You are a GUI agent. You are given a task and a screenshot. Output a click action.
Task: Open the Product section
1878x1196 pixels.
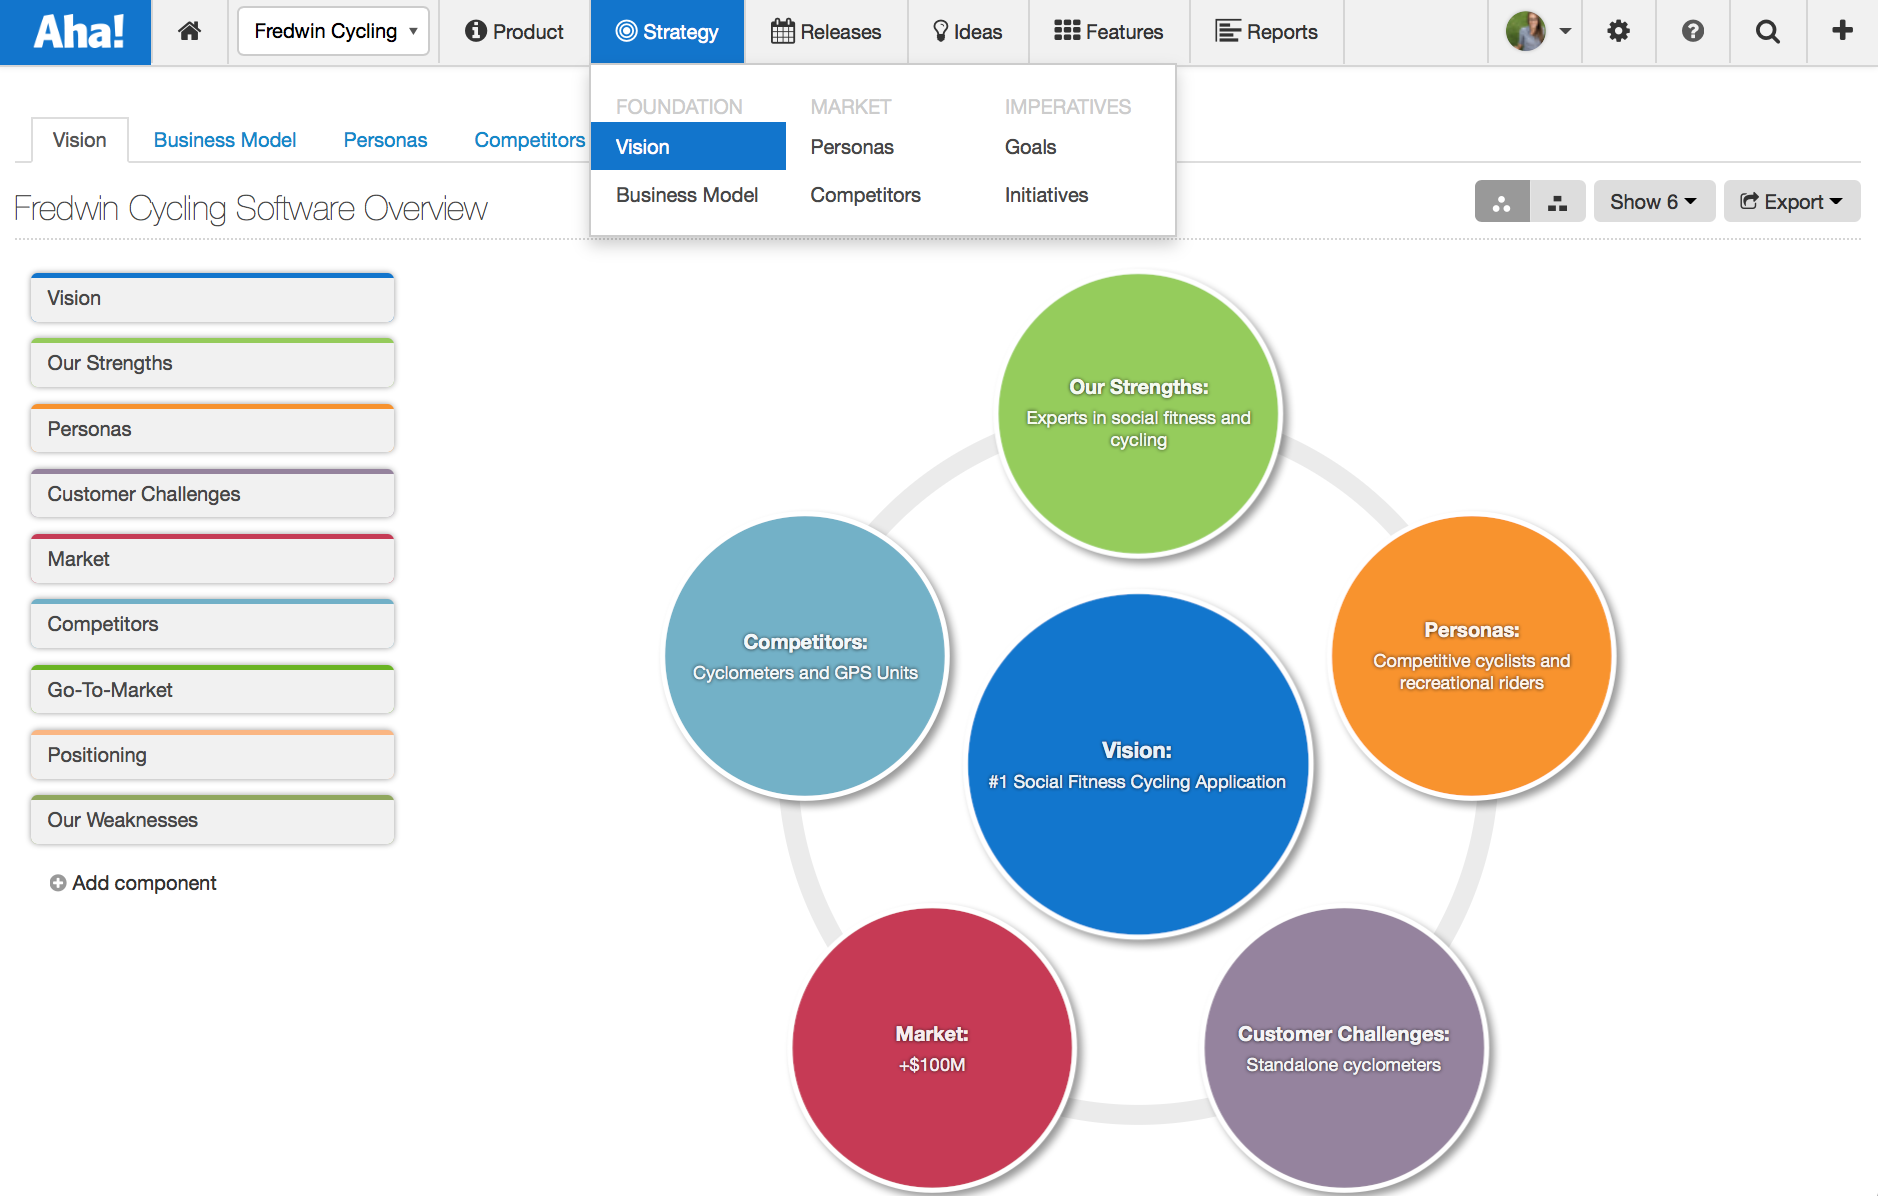(514, 31)
